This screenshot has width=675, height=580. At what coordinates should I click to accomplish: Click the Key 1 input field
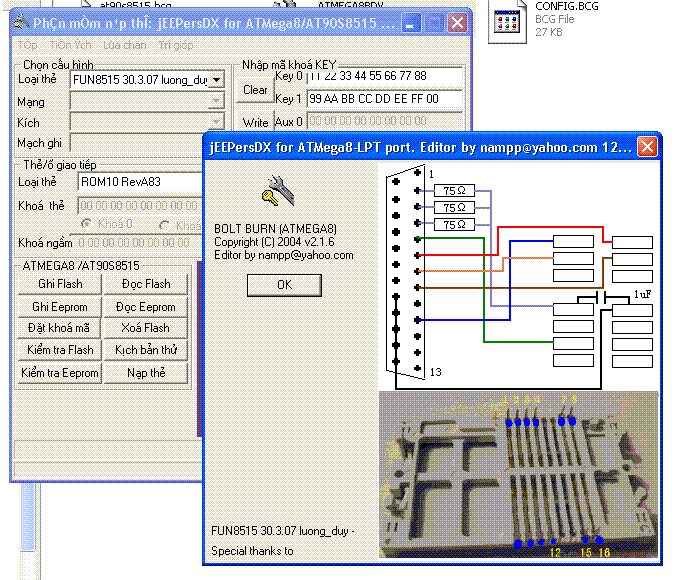point(385,99)
